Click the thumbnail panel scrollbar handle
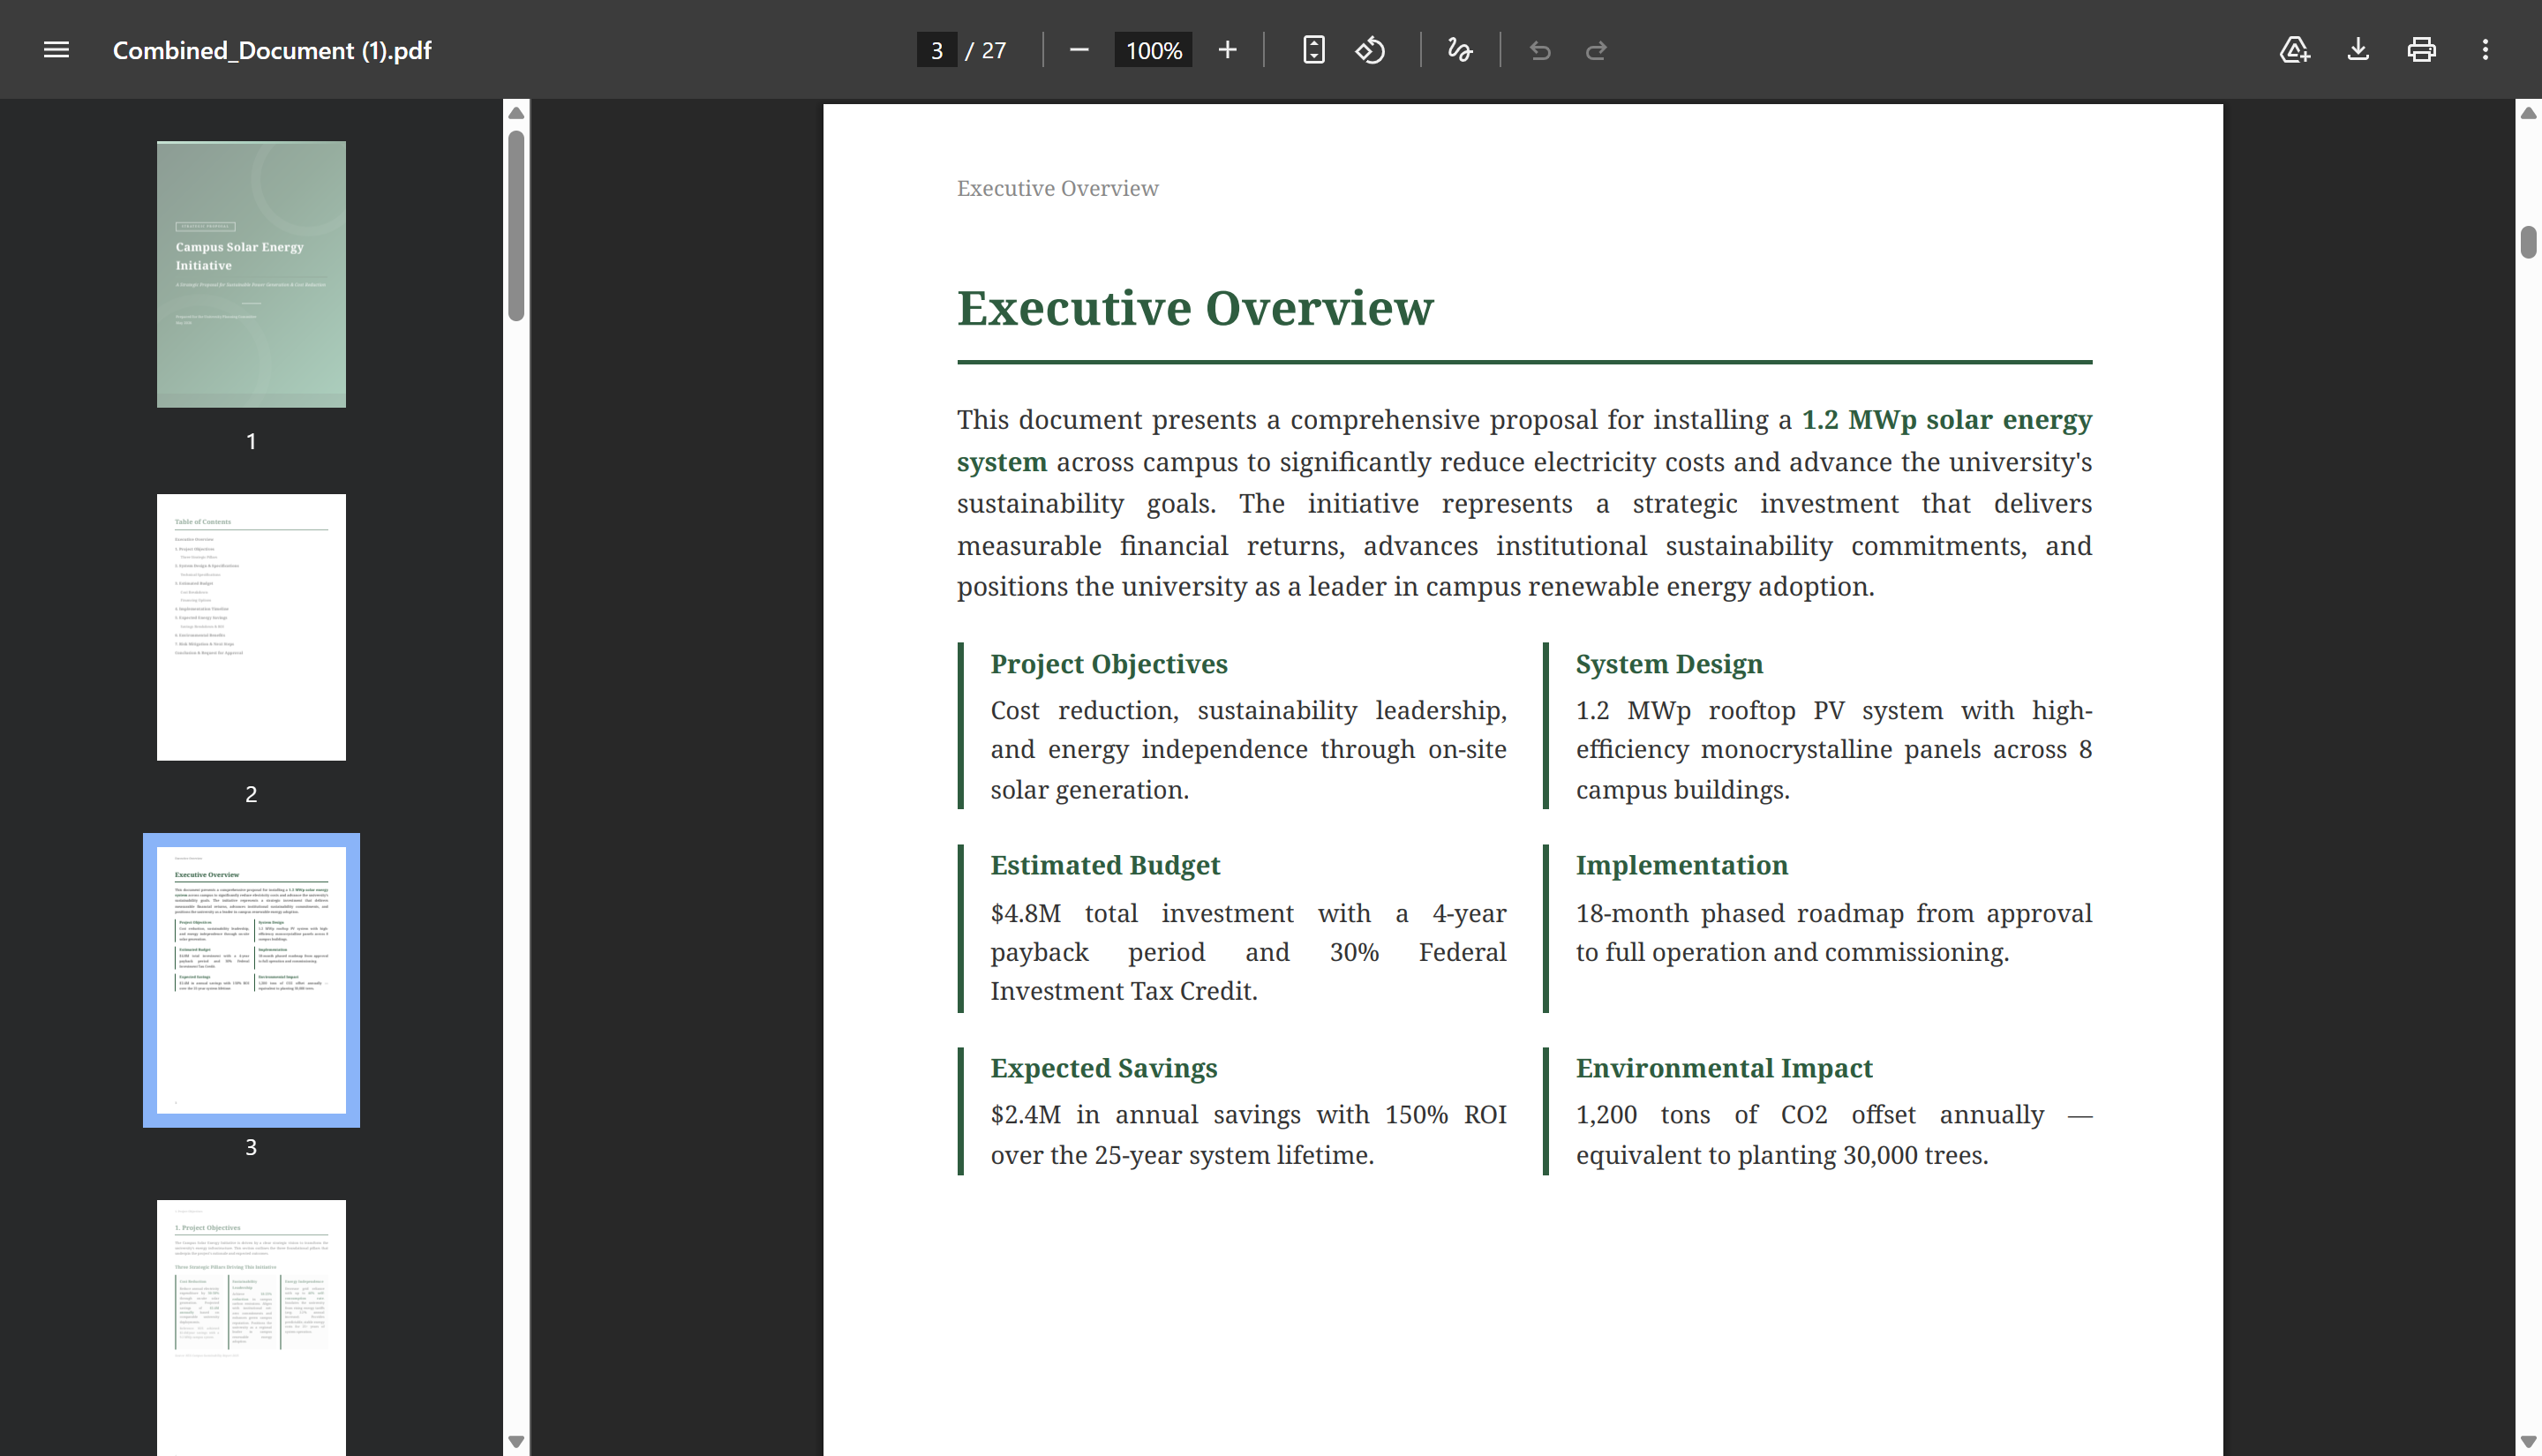Image resolution: width=2542 pixels, height=1456 pixels. pos(516,226)
